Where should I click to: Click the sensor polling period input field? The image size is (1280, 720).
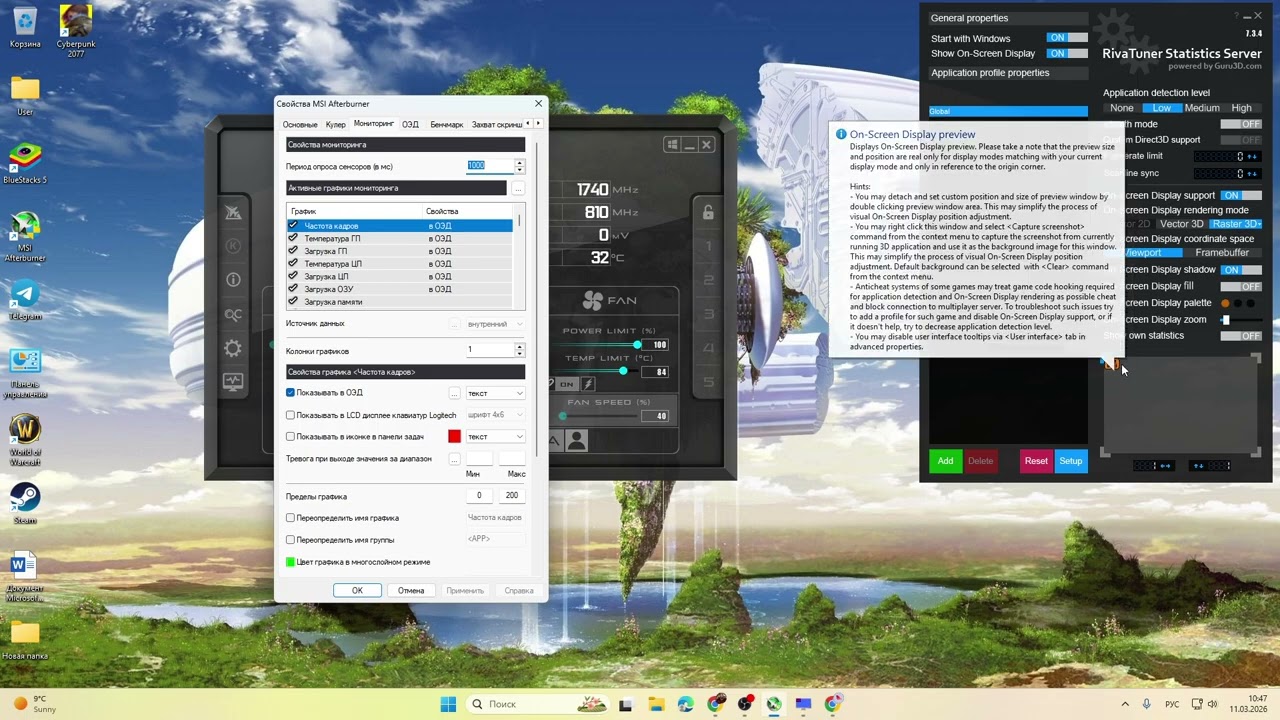(x=490, y=166)
